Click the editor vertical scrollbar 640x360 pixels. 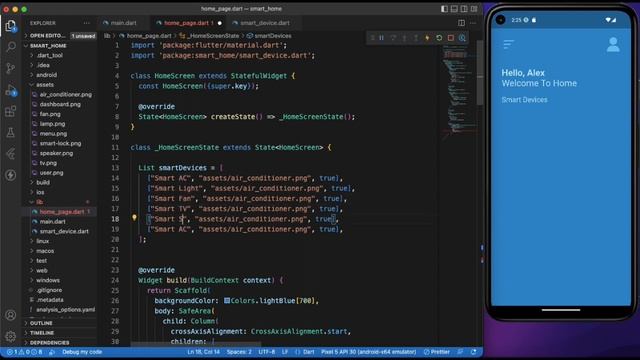pyautogui.click(x=480, y=73)
